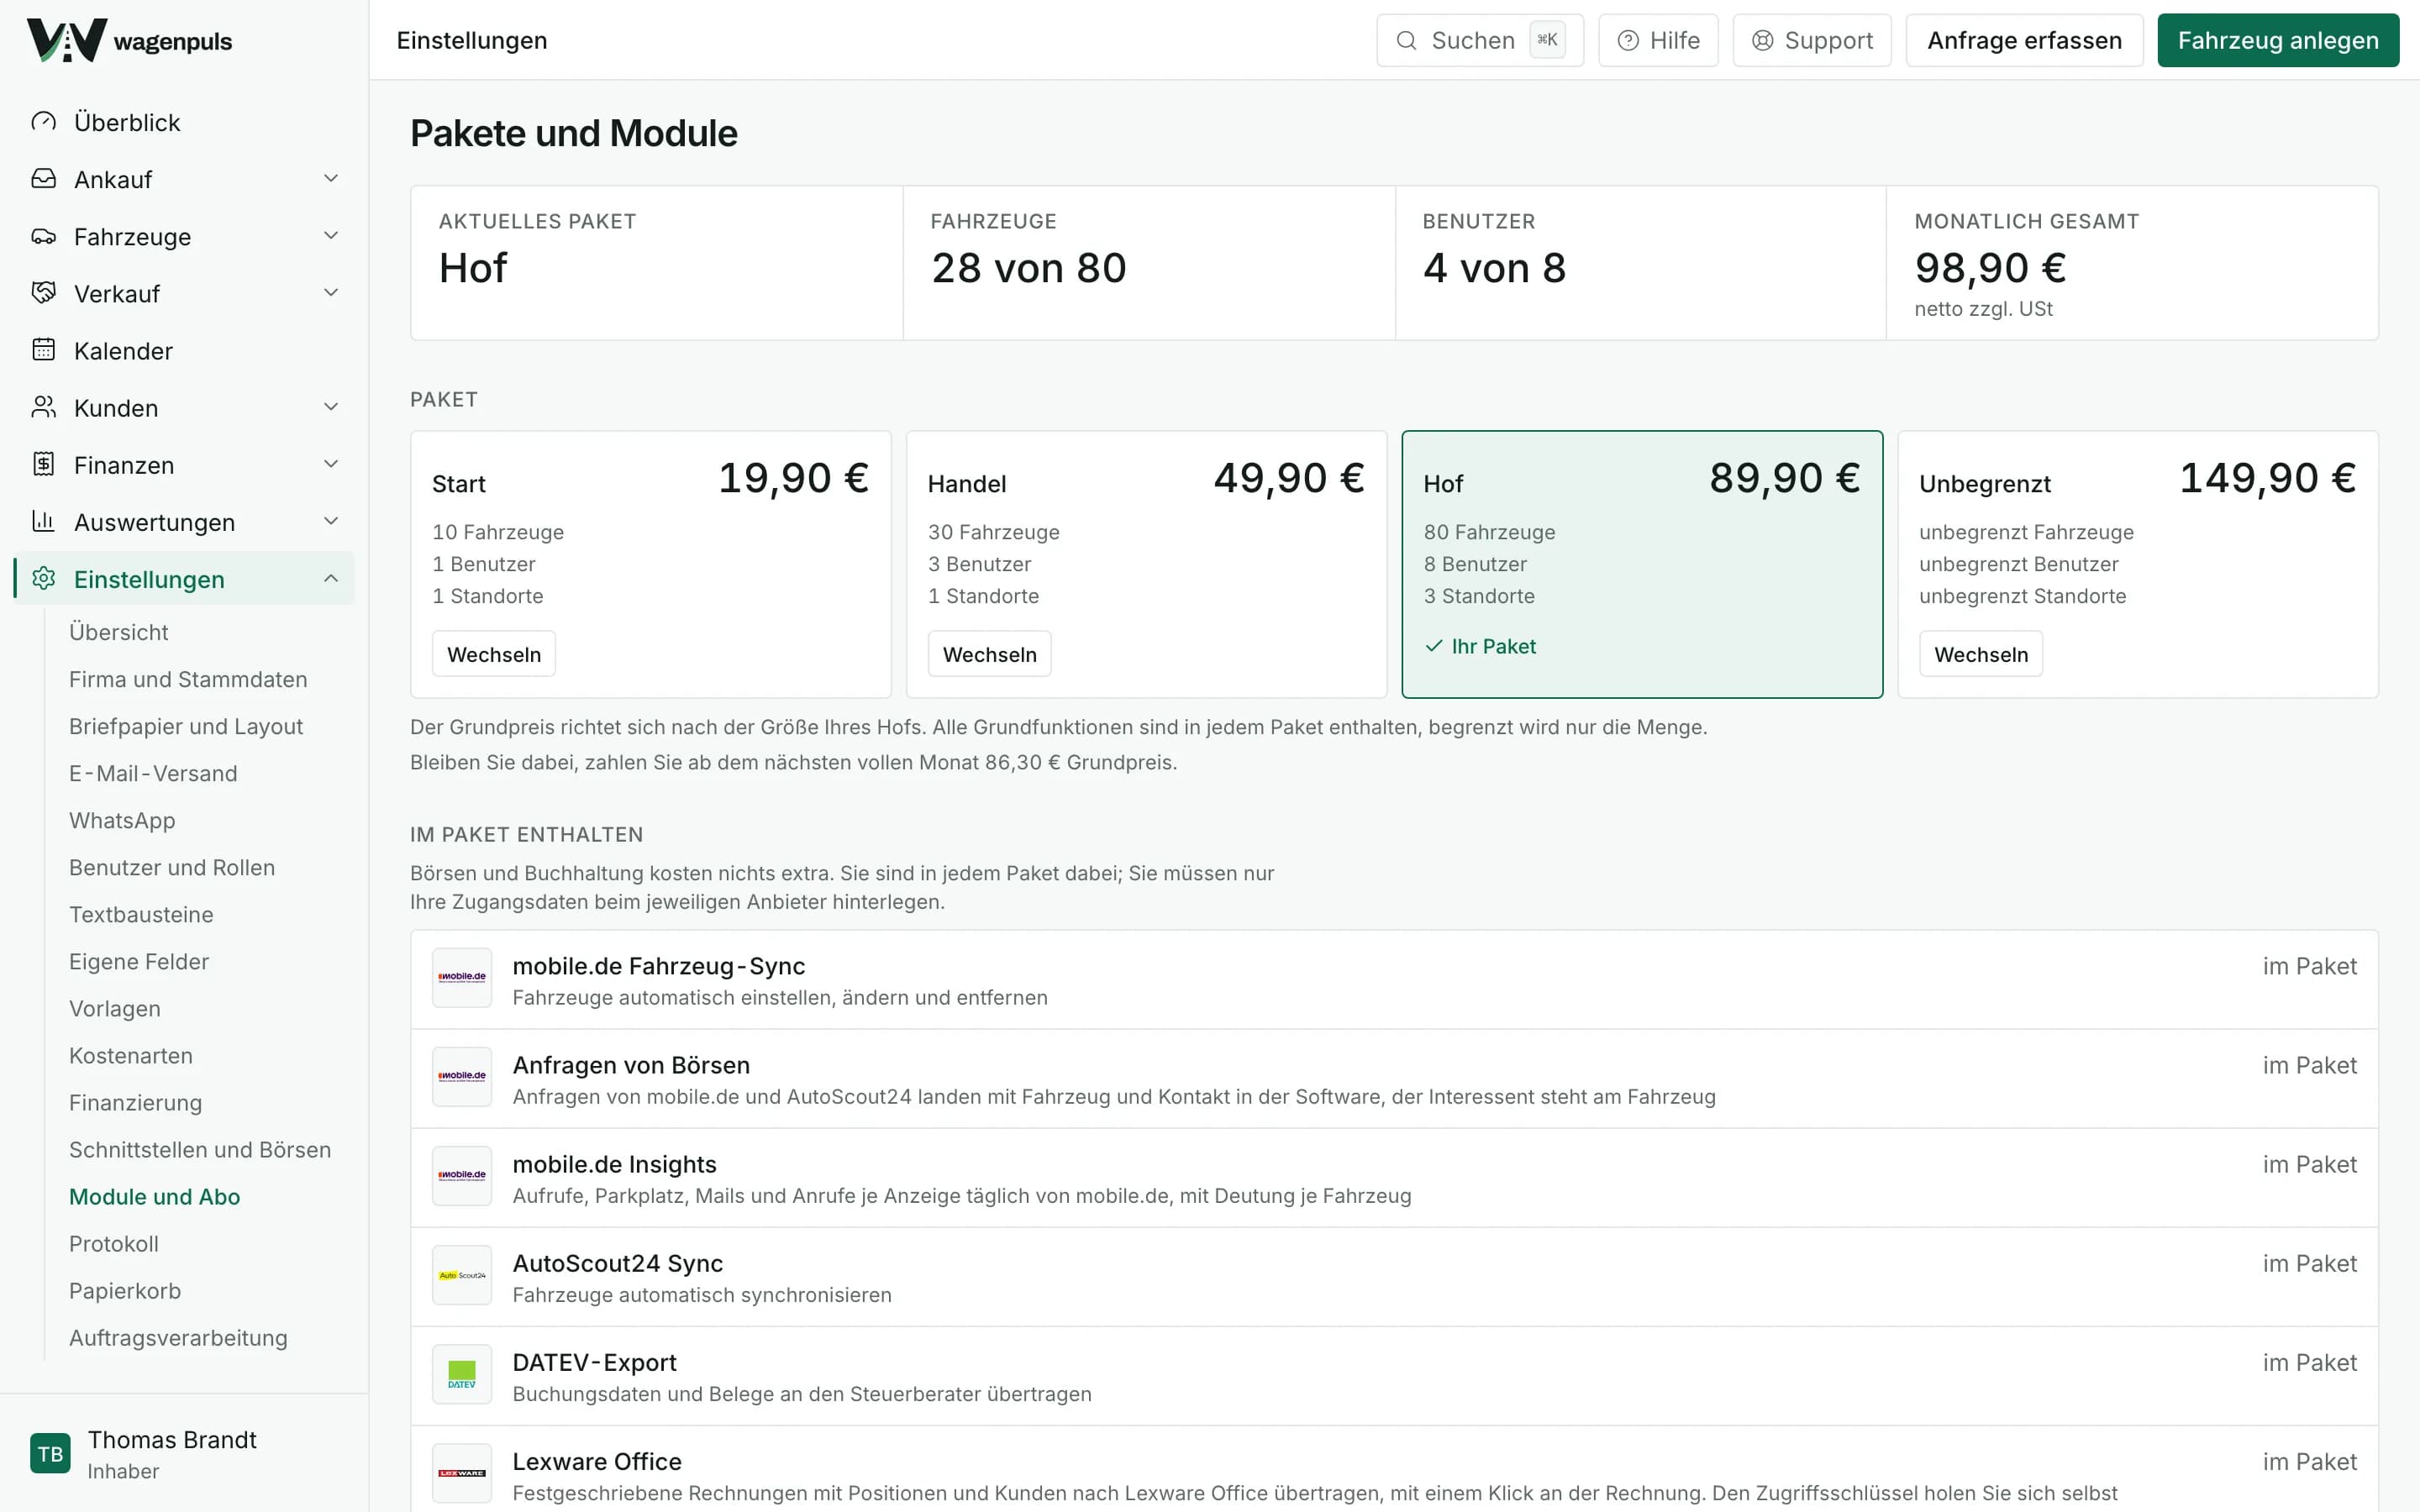2420x1512 pixels.
Task: Open the Hilfe button
Action: [x=1658, y=40]
